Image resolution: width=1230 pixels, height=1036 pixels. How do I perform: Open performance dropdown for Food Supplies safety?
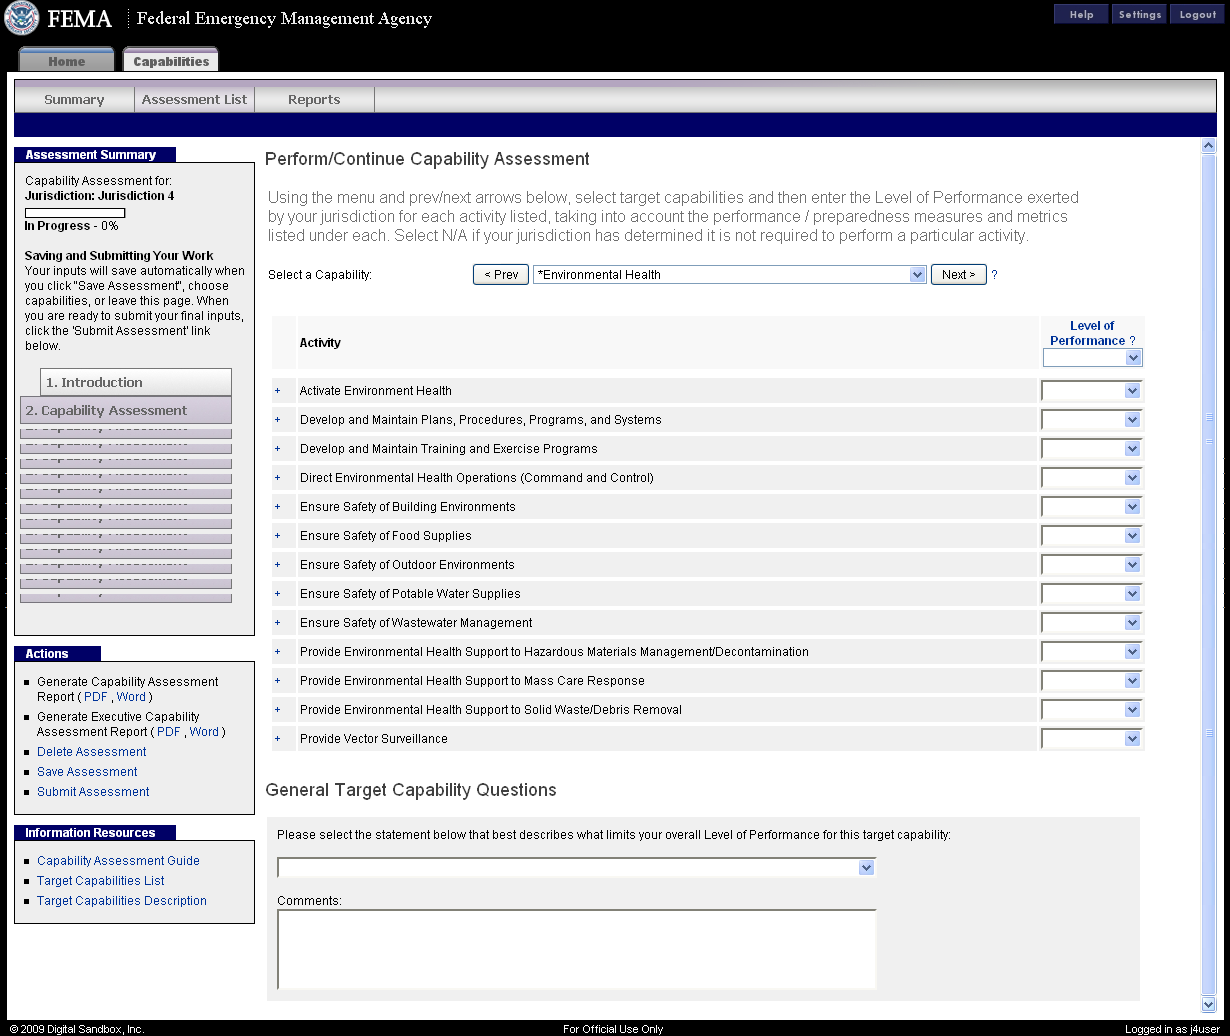coord(1091,536)
